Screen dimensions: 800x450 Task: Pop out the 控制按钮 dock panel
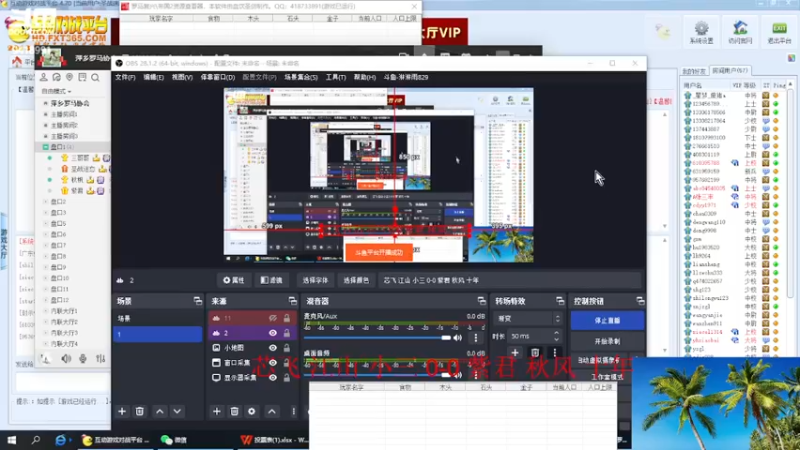point(640,301)
